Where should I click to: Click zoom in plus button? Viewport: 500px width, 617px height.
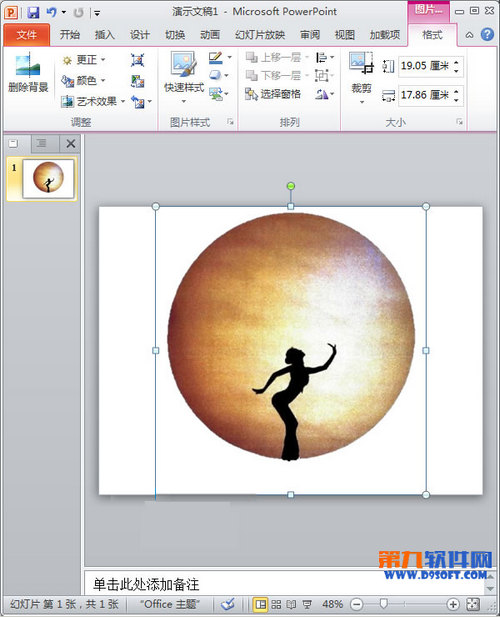(453, 604)
